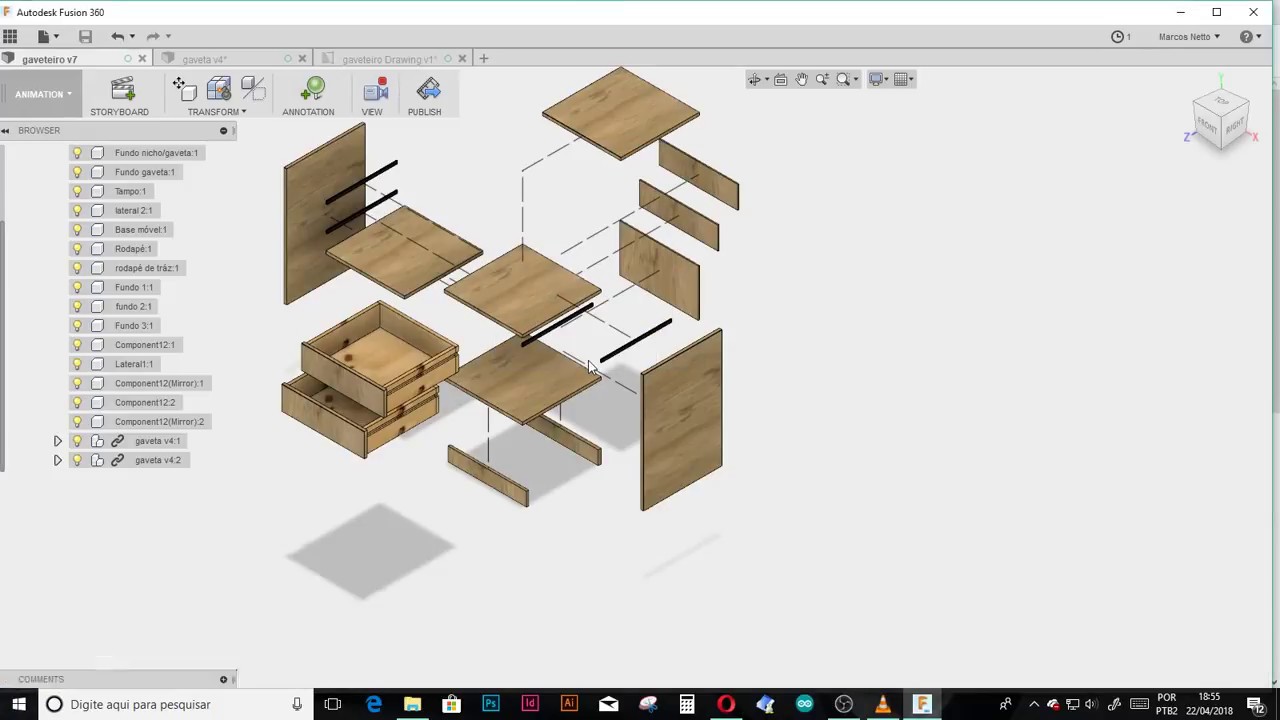Click the RIGHT face of the ViewCube
Screen dimensions: 1280x720
click(x=1234, y=126)
